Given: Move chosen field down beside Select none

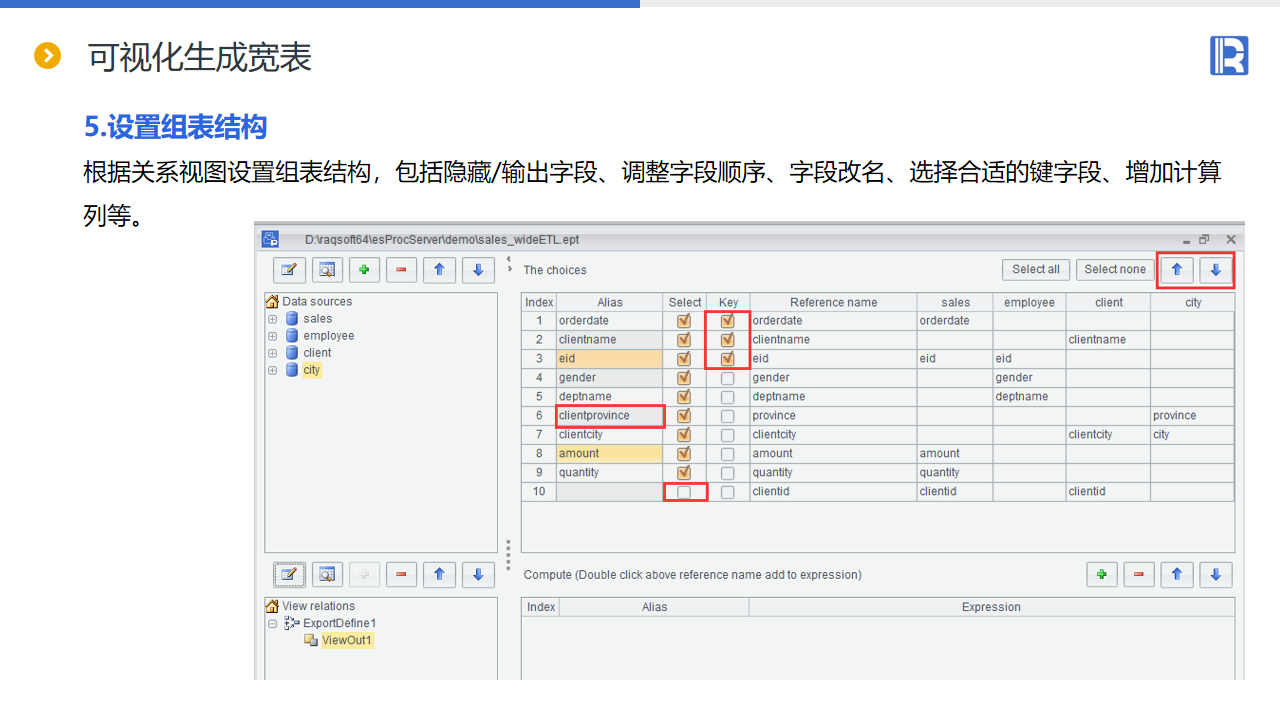Looking at the screenshot, I should pos(1216,269).
